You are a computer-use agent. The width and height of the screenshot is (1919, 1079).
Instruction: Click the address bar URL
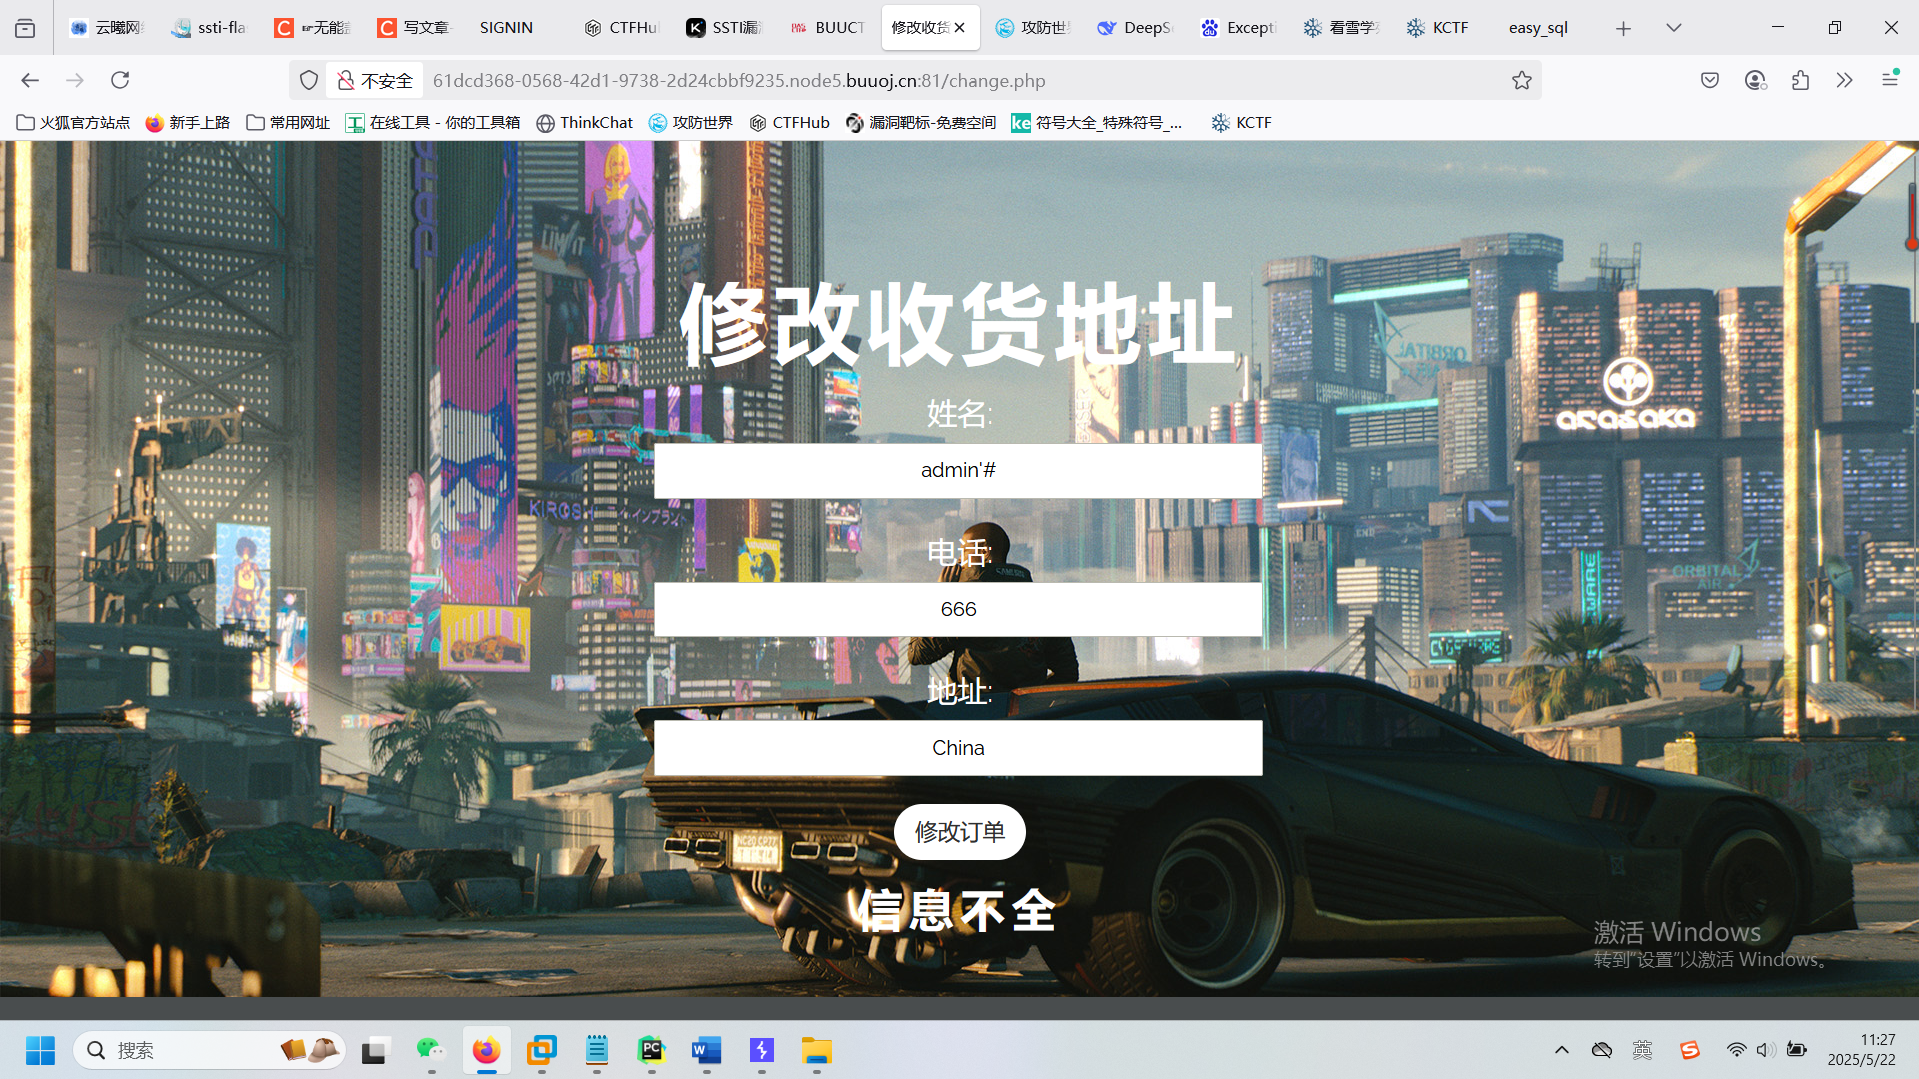[739, 80]
